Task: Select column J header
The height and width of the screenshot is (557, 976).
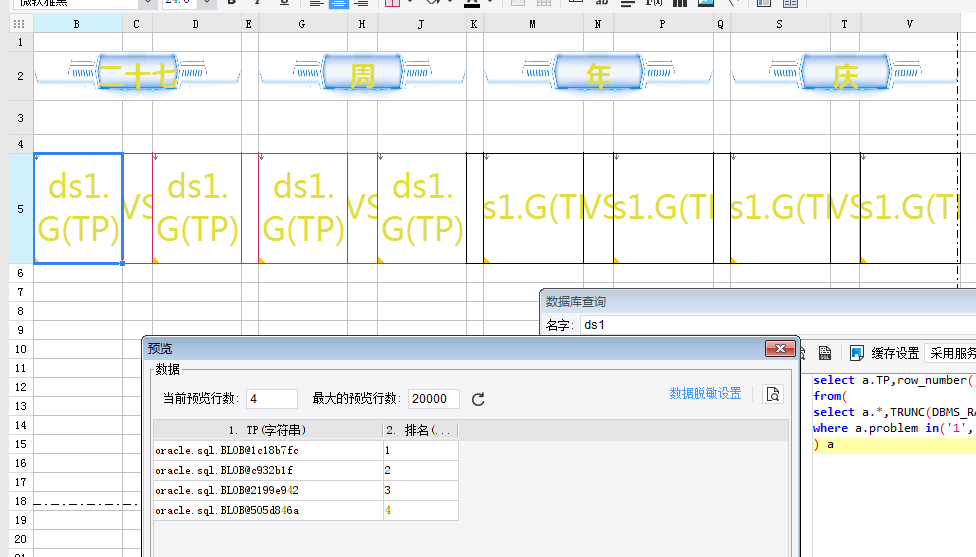Action: coord(421,24)
